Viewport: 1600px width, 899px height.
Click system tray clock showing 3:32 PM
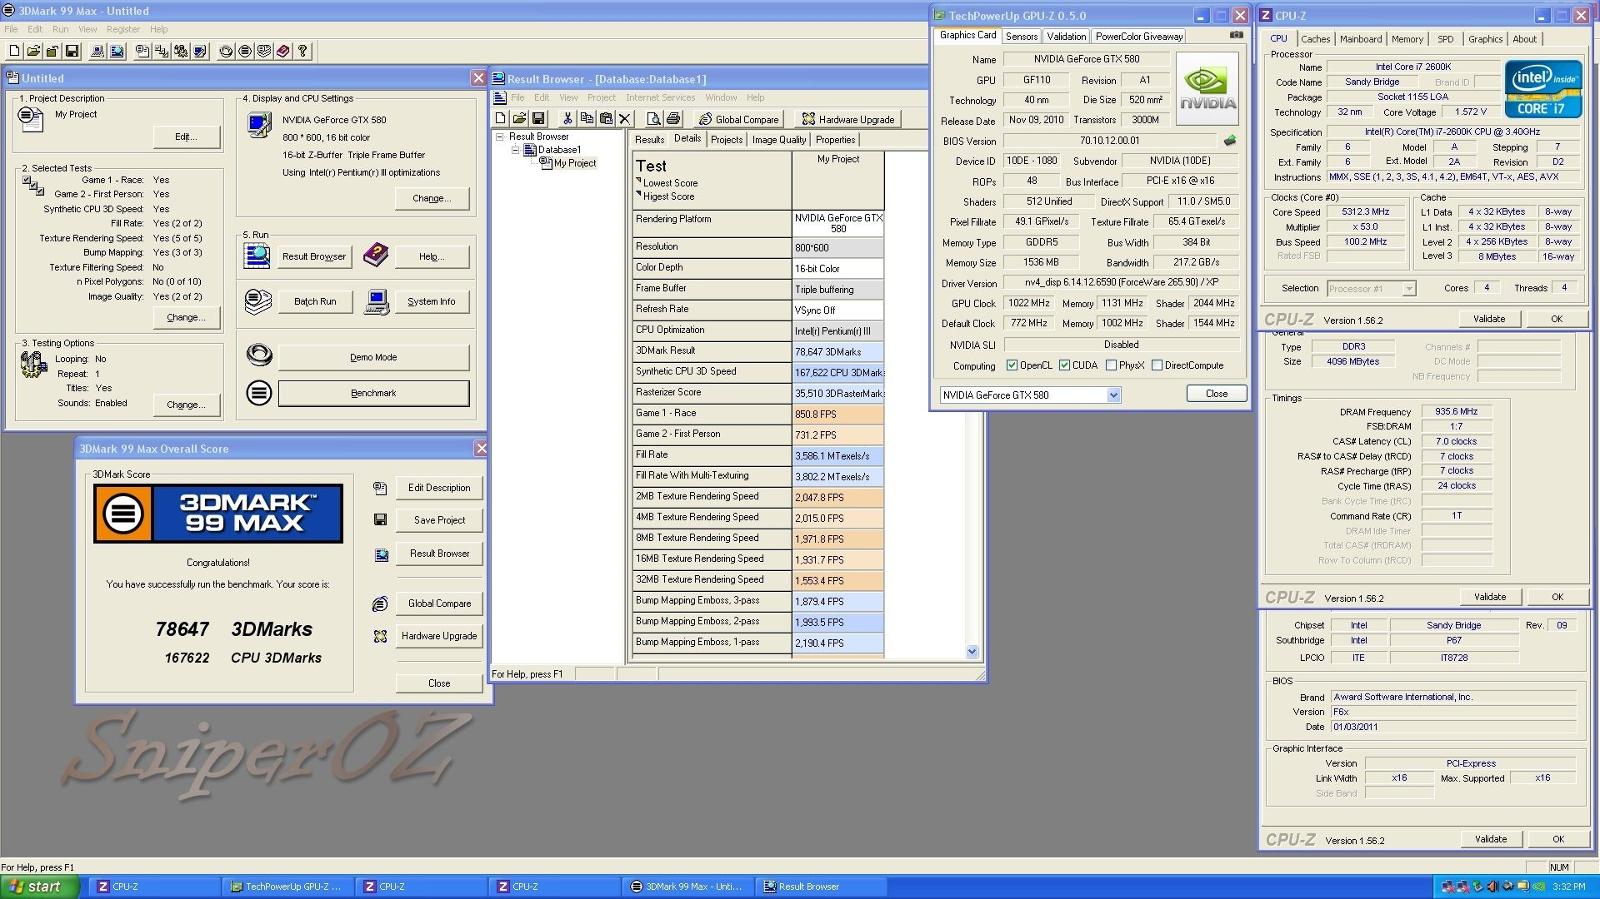[x=1568, y=886]
